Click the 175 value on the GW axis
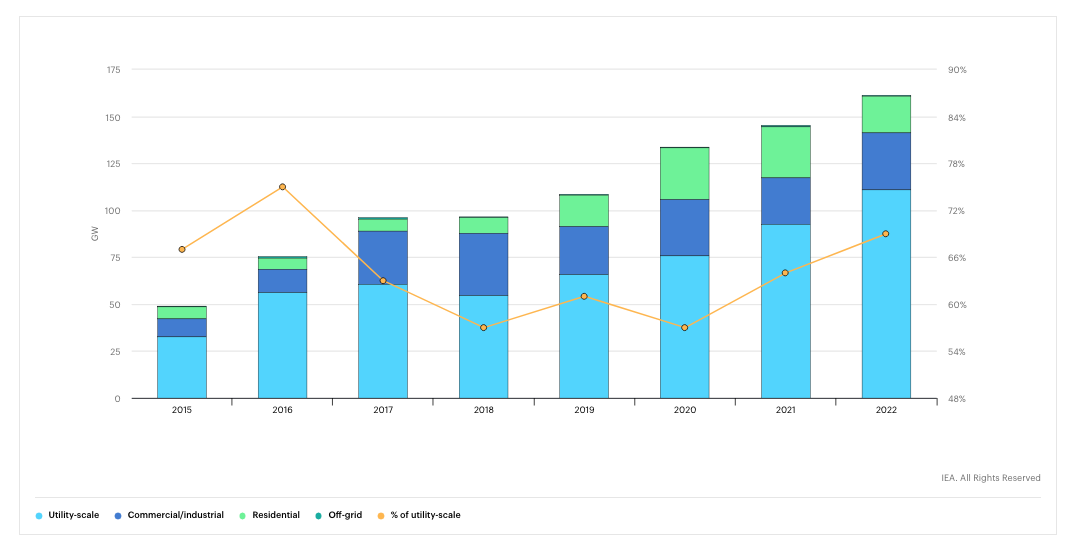This screenshot has height=548, width=1081. tap(114, 70)
